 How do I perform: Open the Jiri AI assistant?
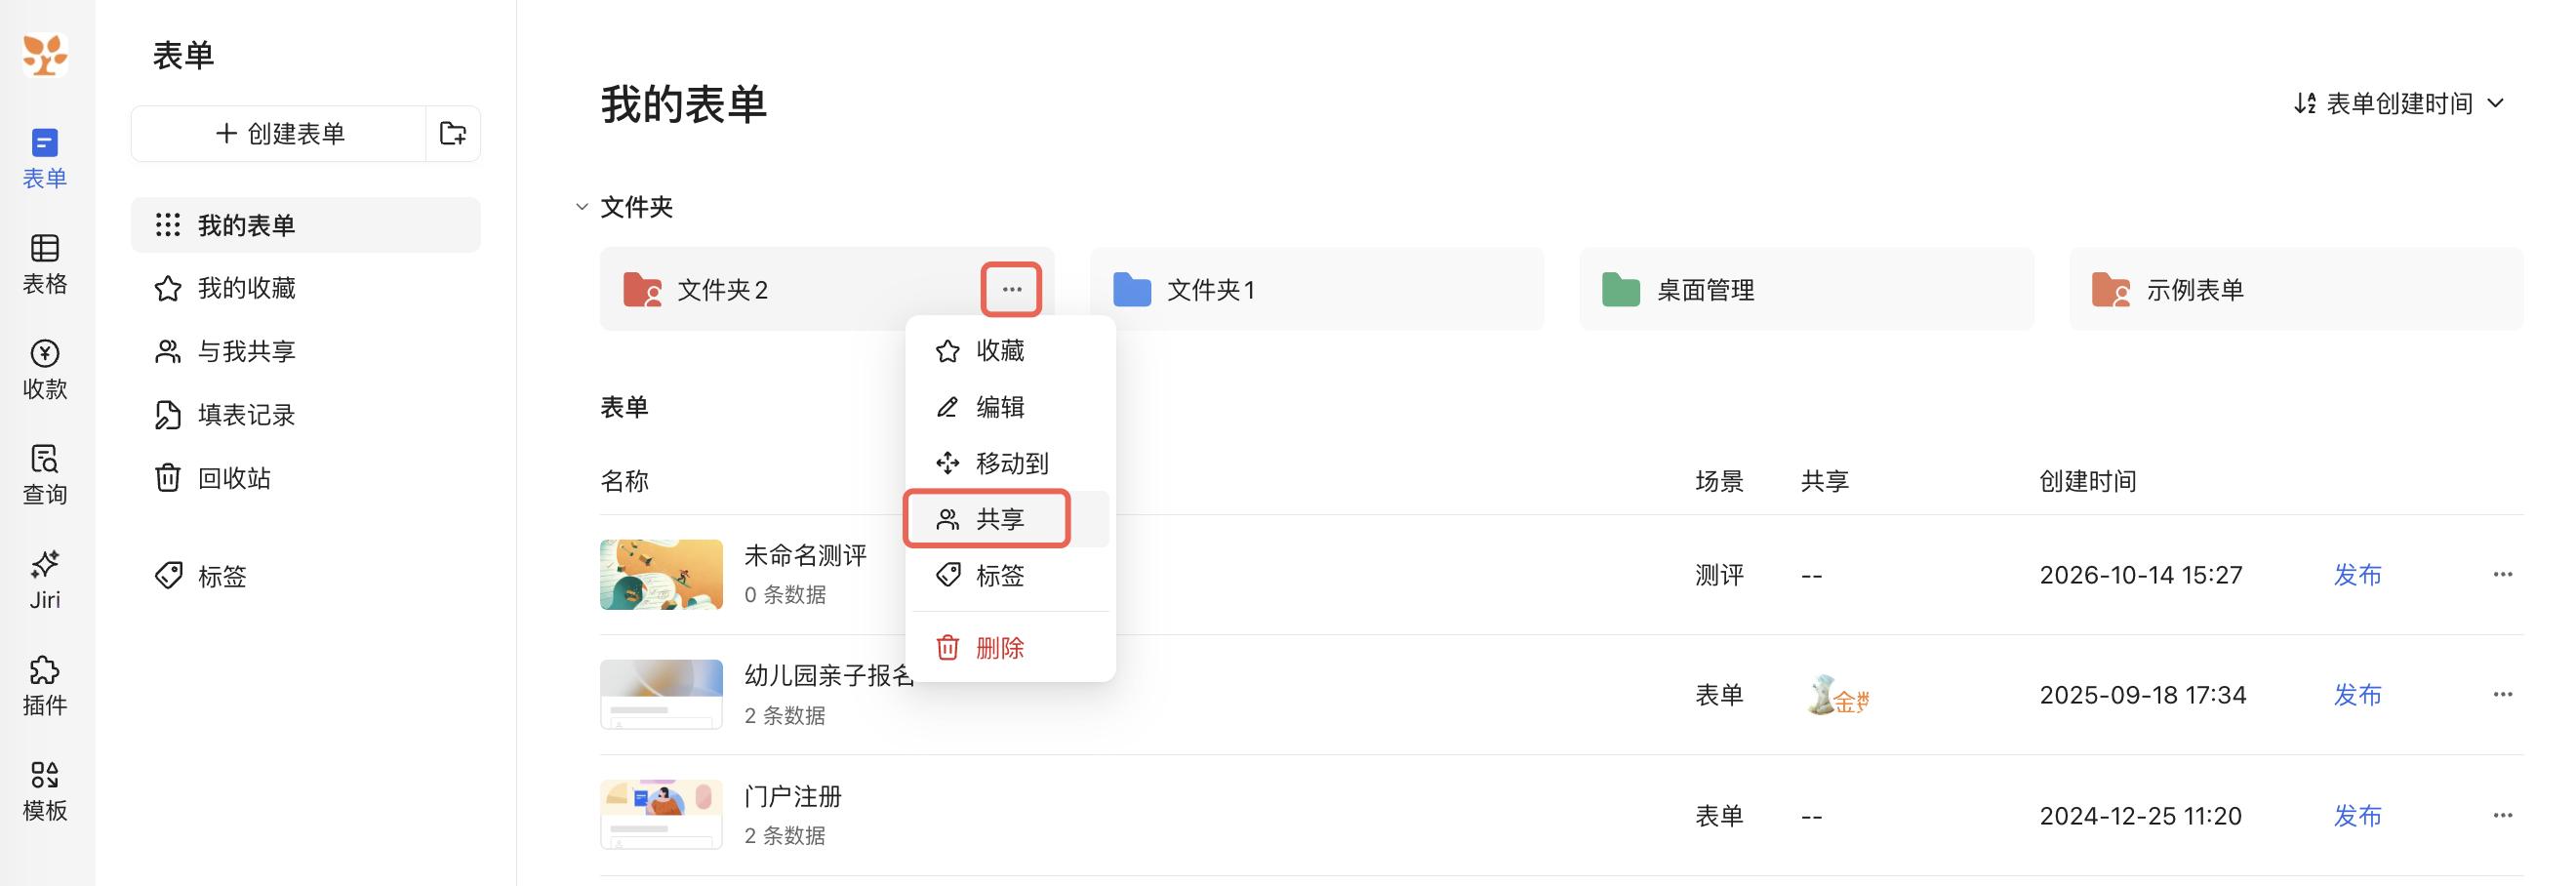44,580
